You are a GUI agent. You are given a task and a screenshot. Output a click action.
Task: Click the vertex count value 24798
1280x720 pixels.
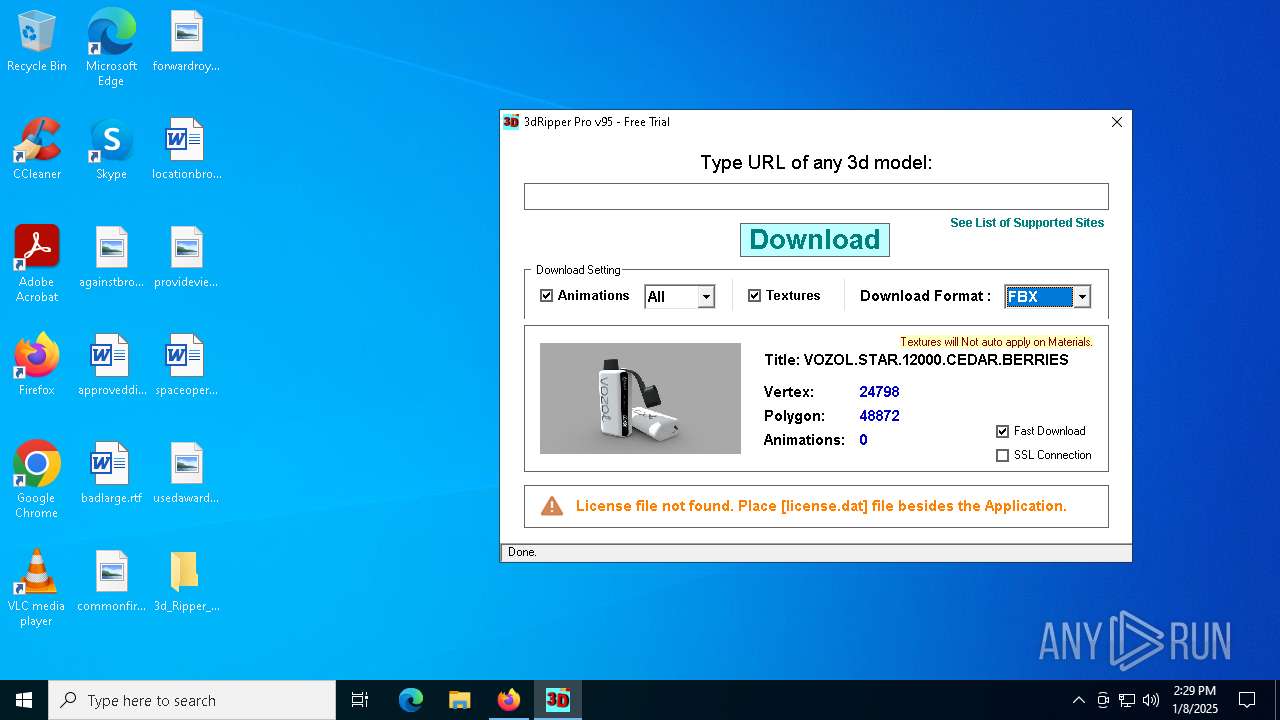(x=879, y=392)
